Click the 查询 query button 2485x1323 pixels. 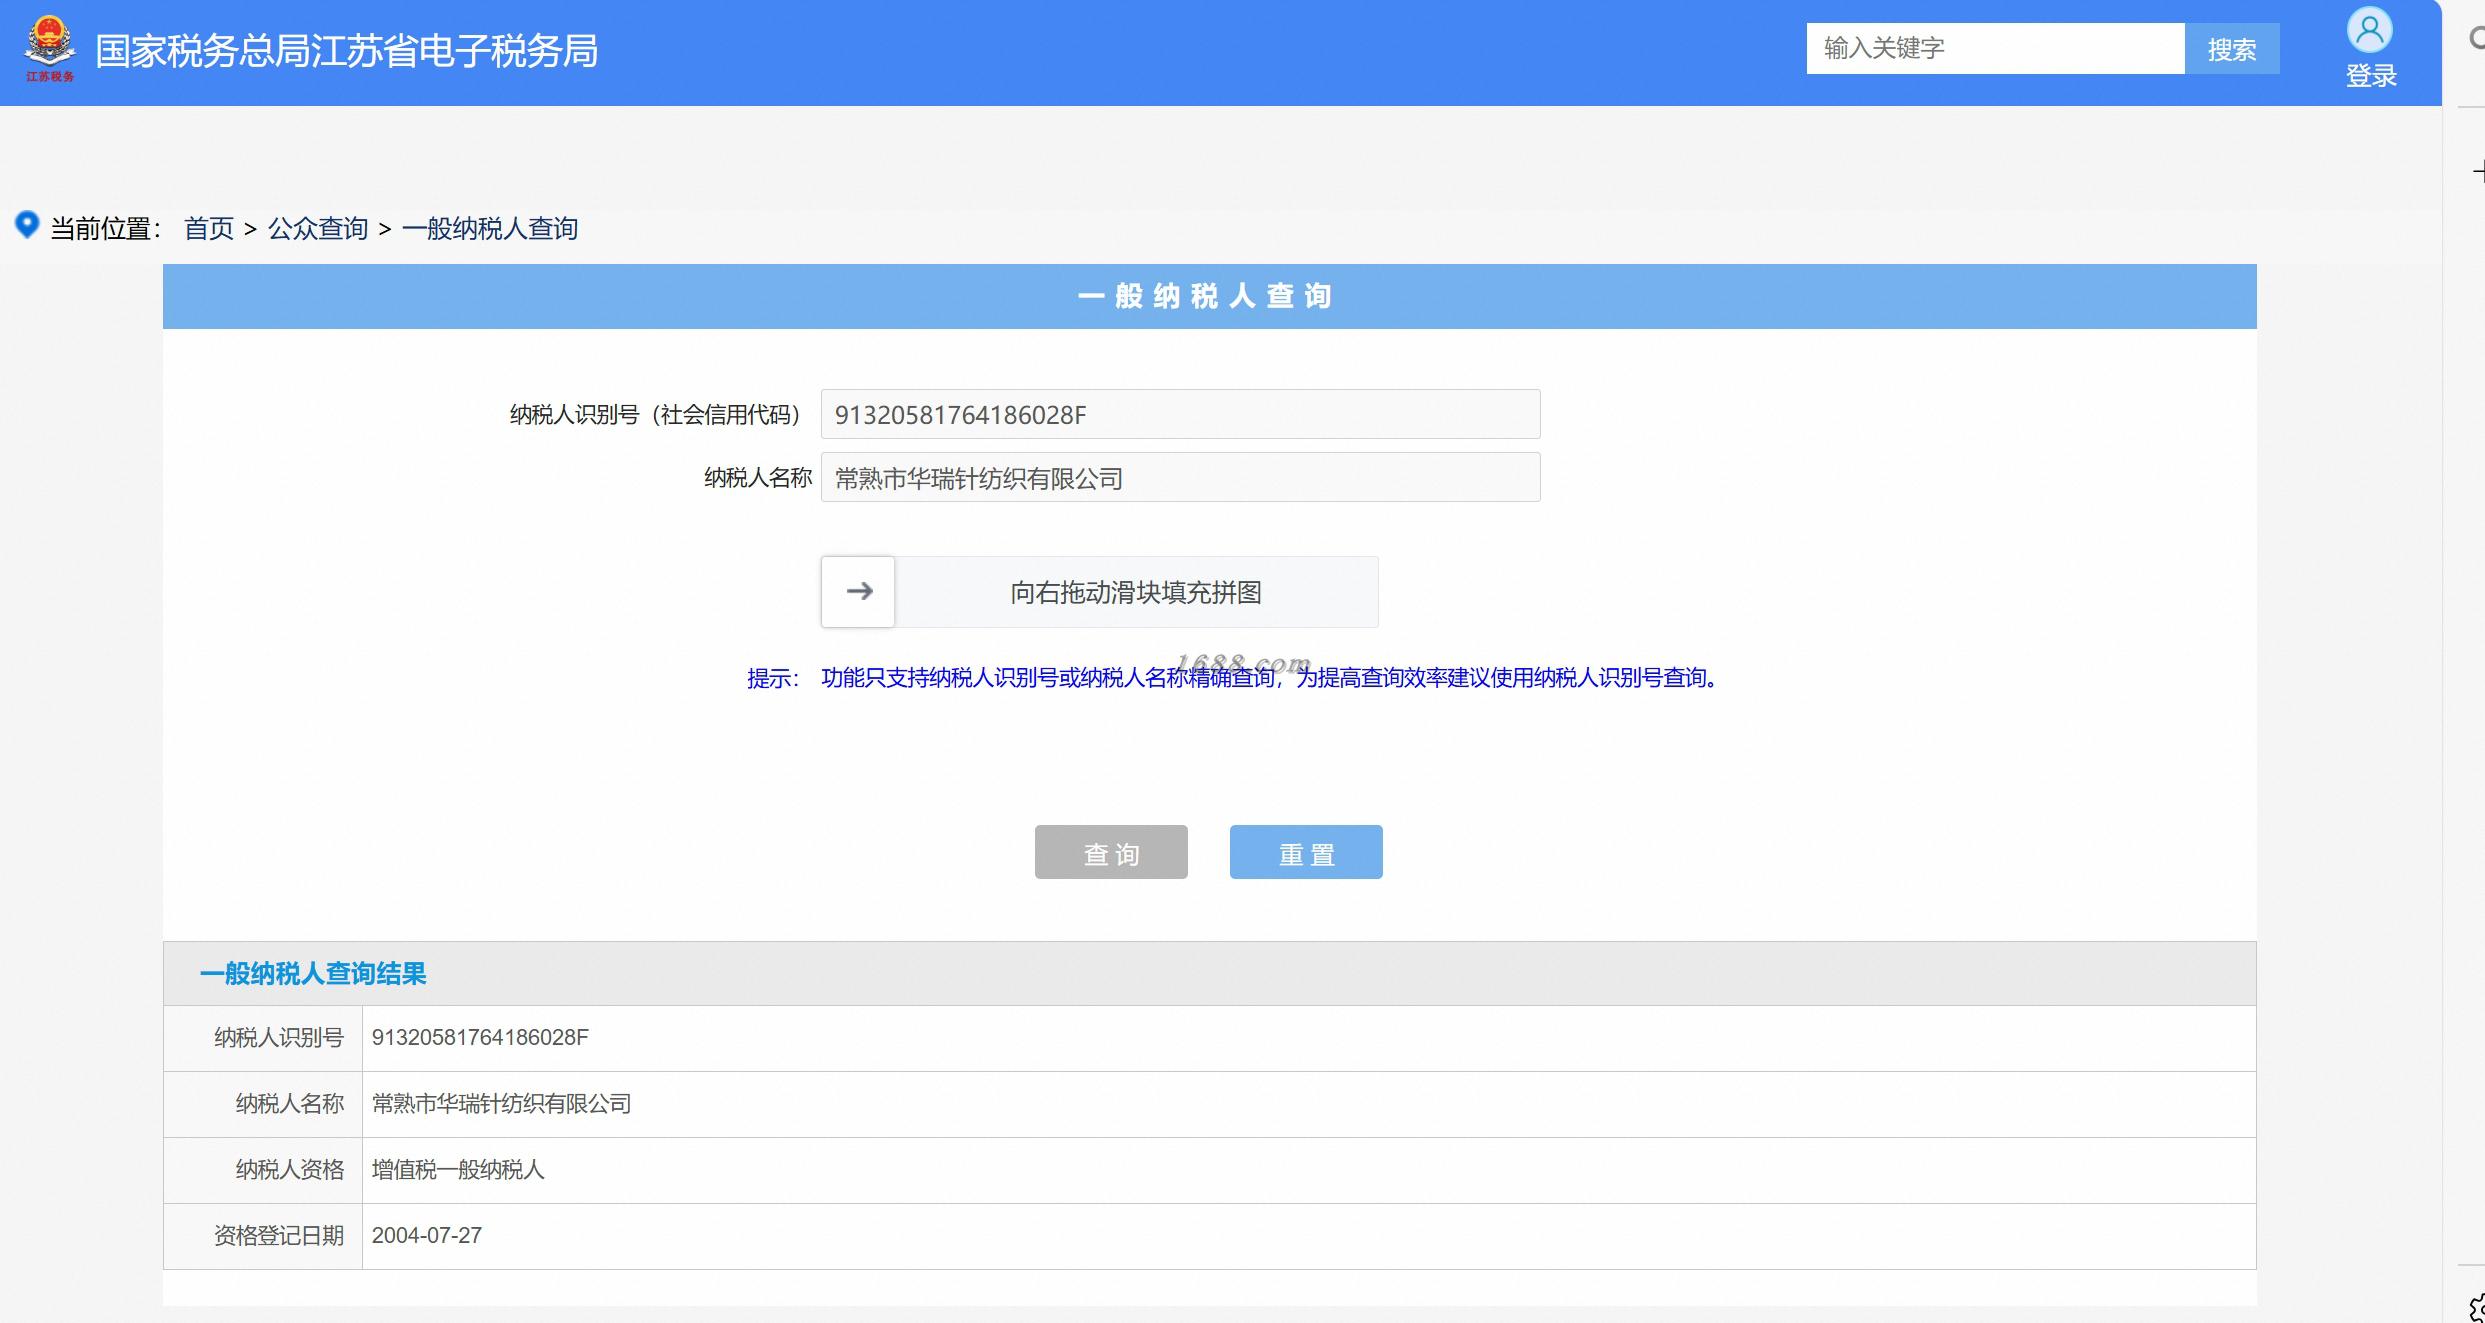(x=1111, y=852)
